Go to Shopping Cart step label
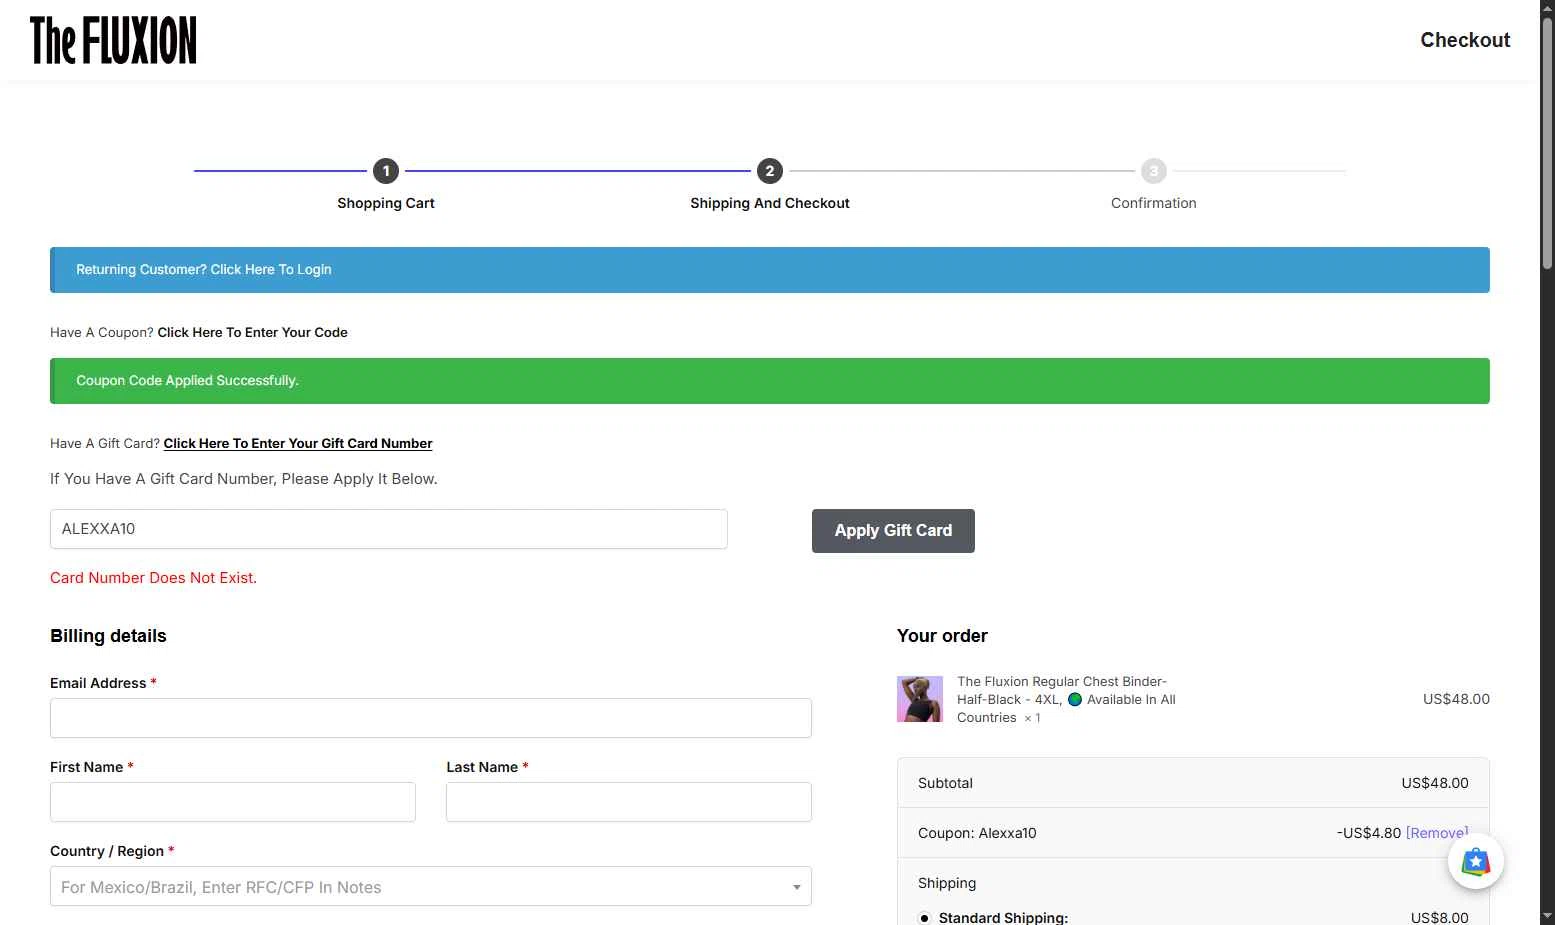 coord(386,203)
